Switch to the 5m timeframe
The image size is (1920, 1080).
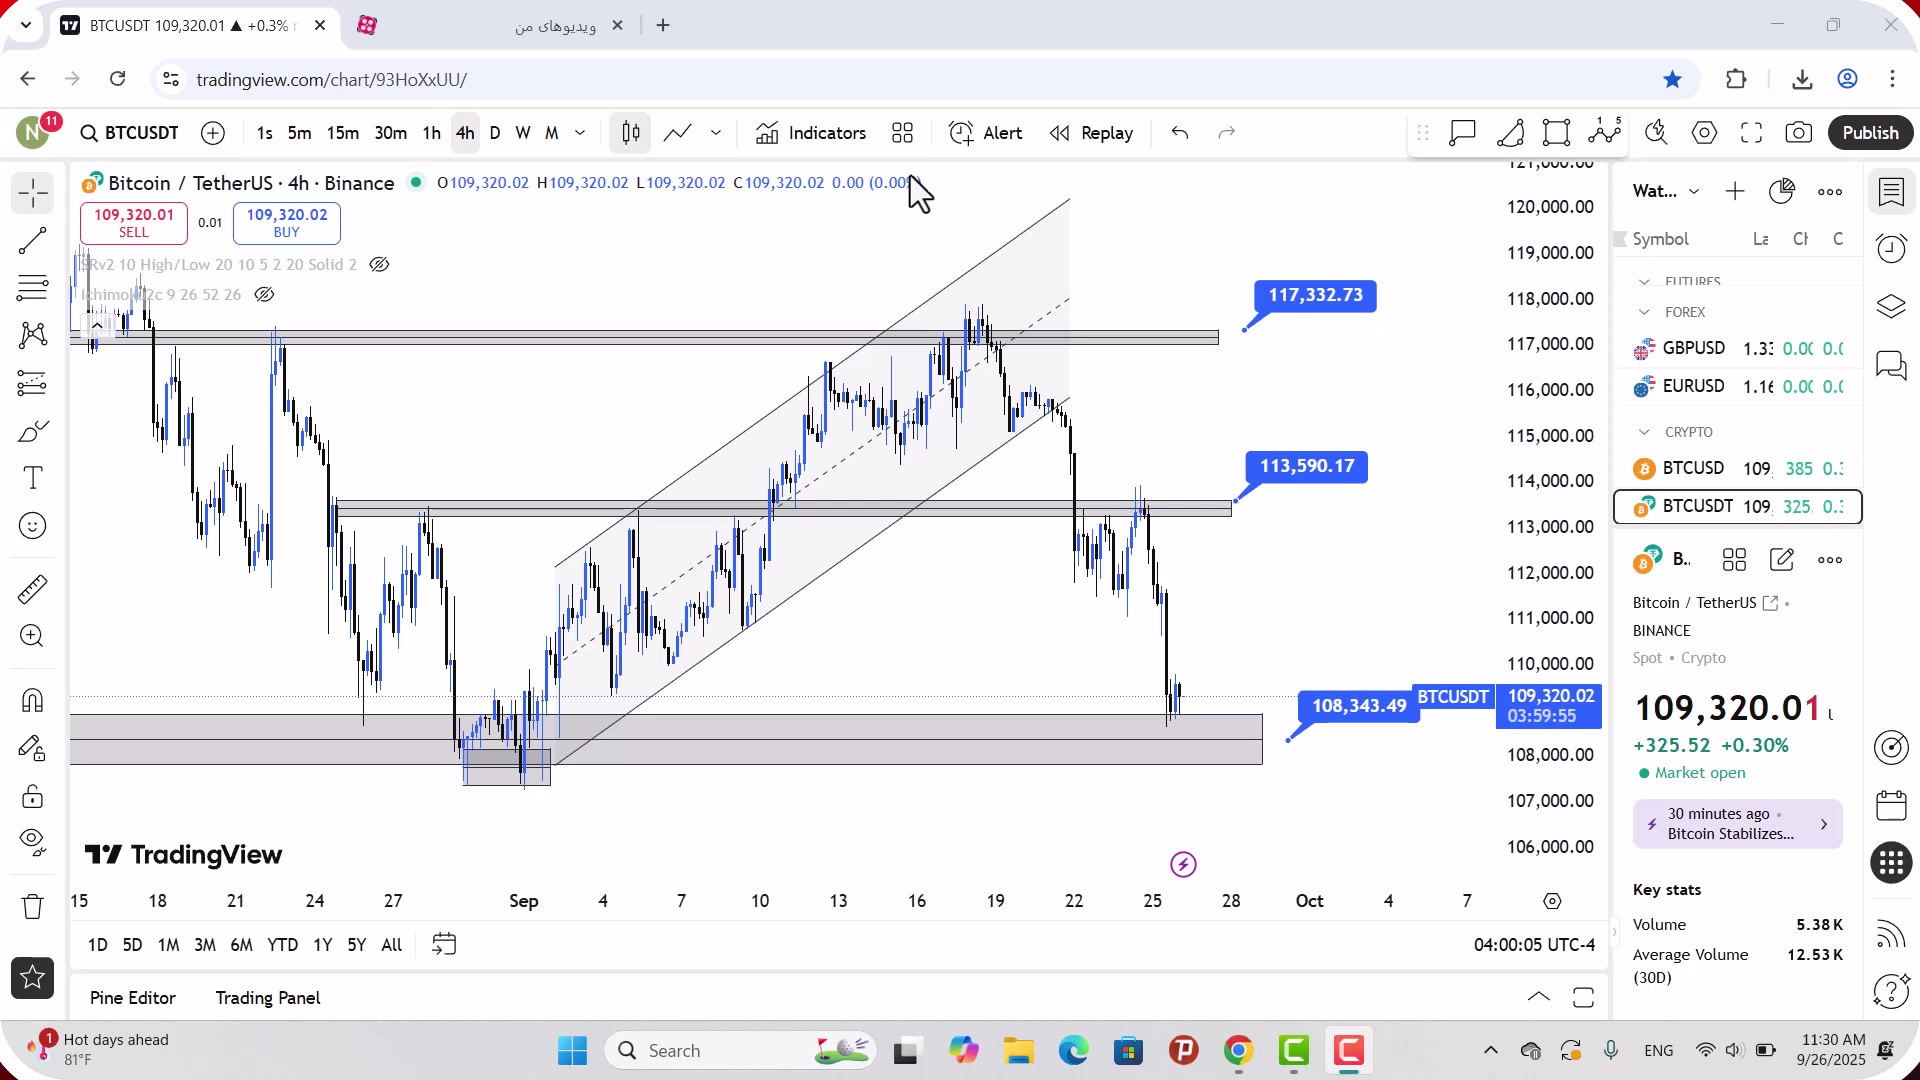coord(299,133)
